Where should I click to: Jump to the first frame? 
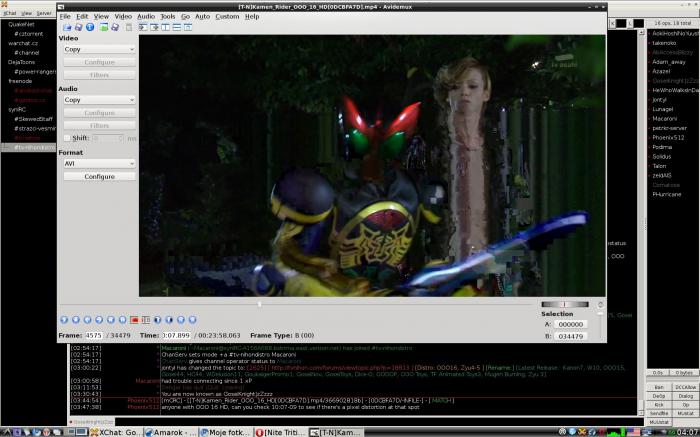coord(181,320)
